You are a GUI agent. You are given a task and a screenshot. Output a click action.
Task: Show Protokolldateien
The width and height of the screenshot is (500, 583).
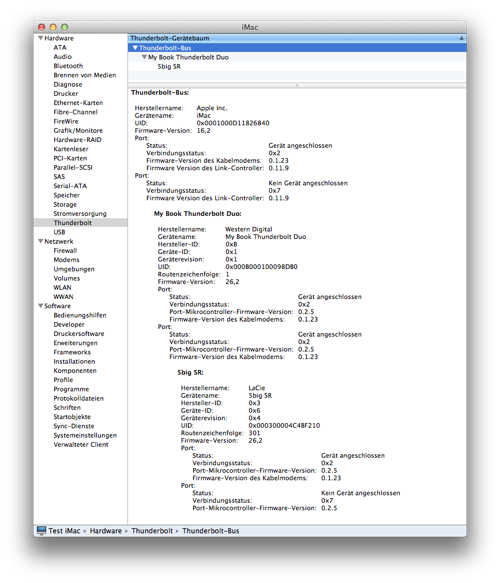coord(79,398)
